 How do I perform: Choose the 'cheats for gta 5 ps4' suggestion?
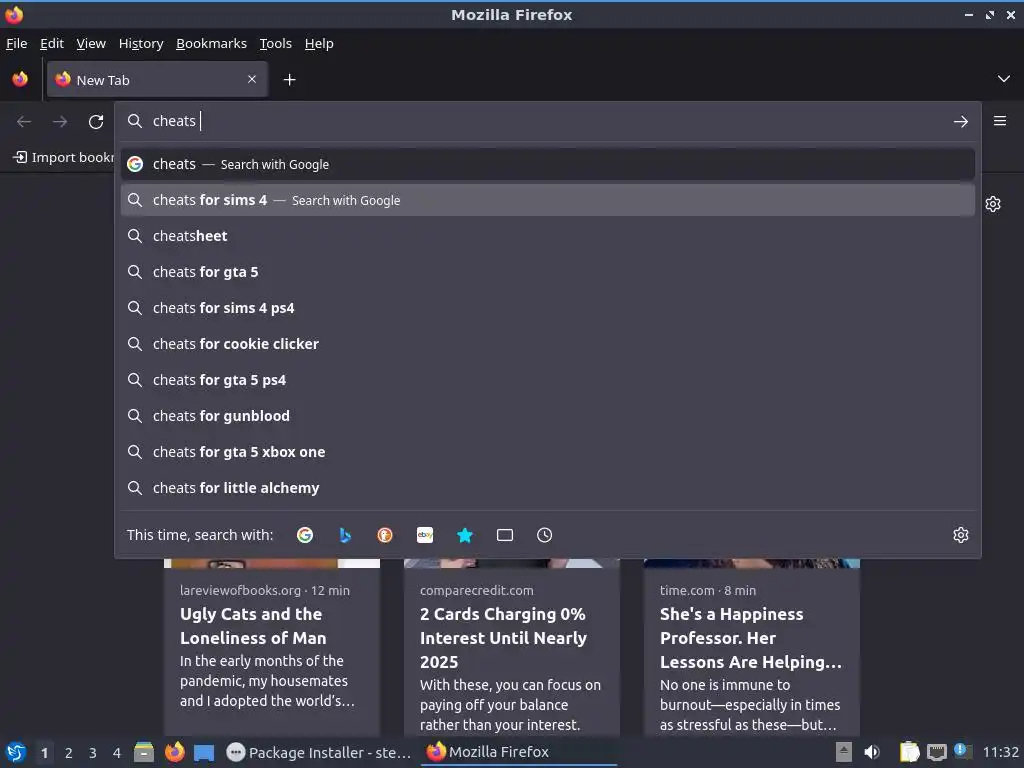click(548, 380)
